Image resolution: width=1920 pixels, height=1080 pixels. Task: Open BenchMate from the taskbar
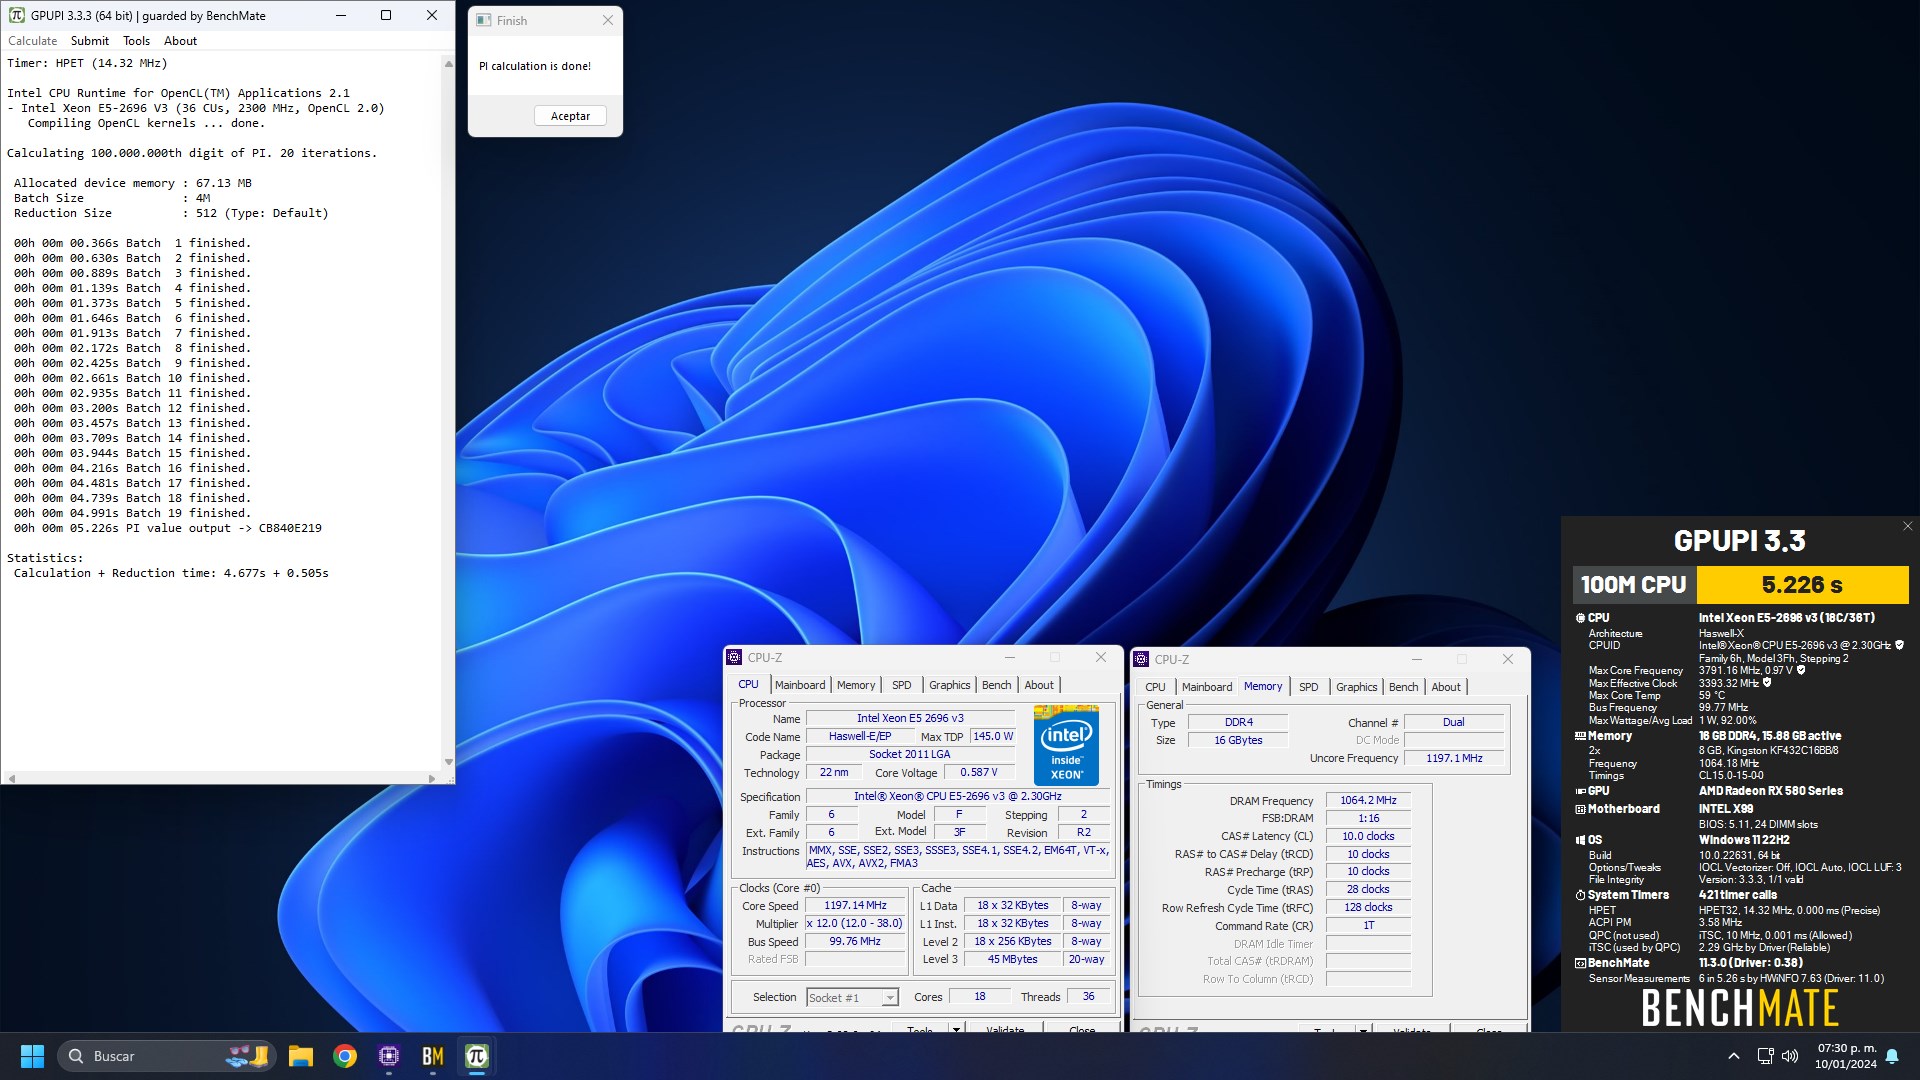coord(433,1056)
